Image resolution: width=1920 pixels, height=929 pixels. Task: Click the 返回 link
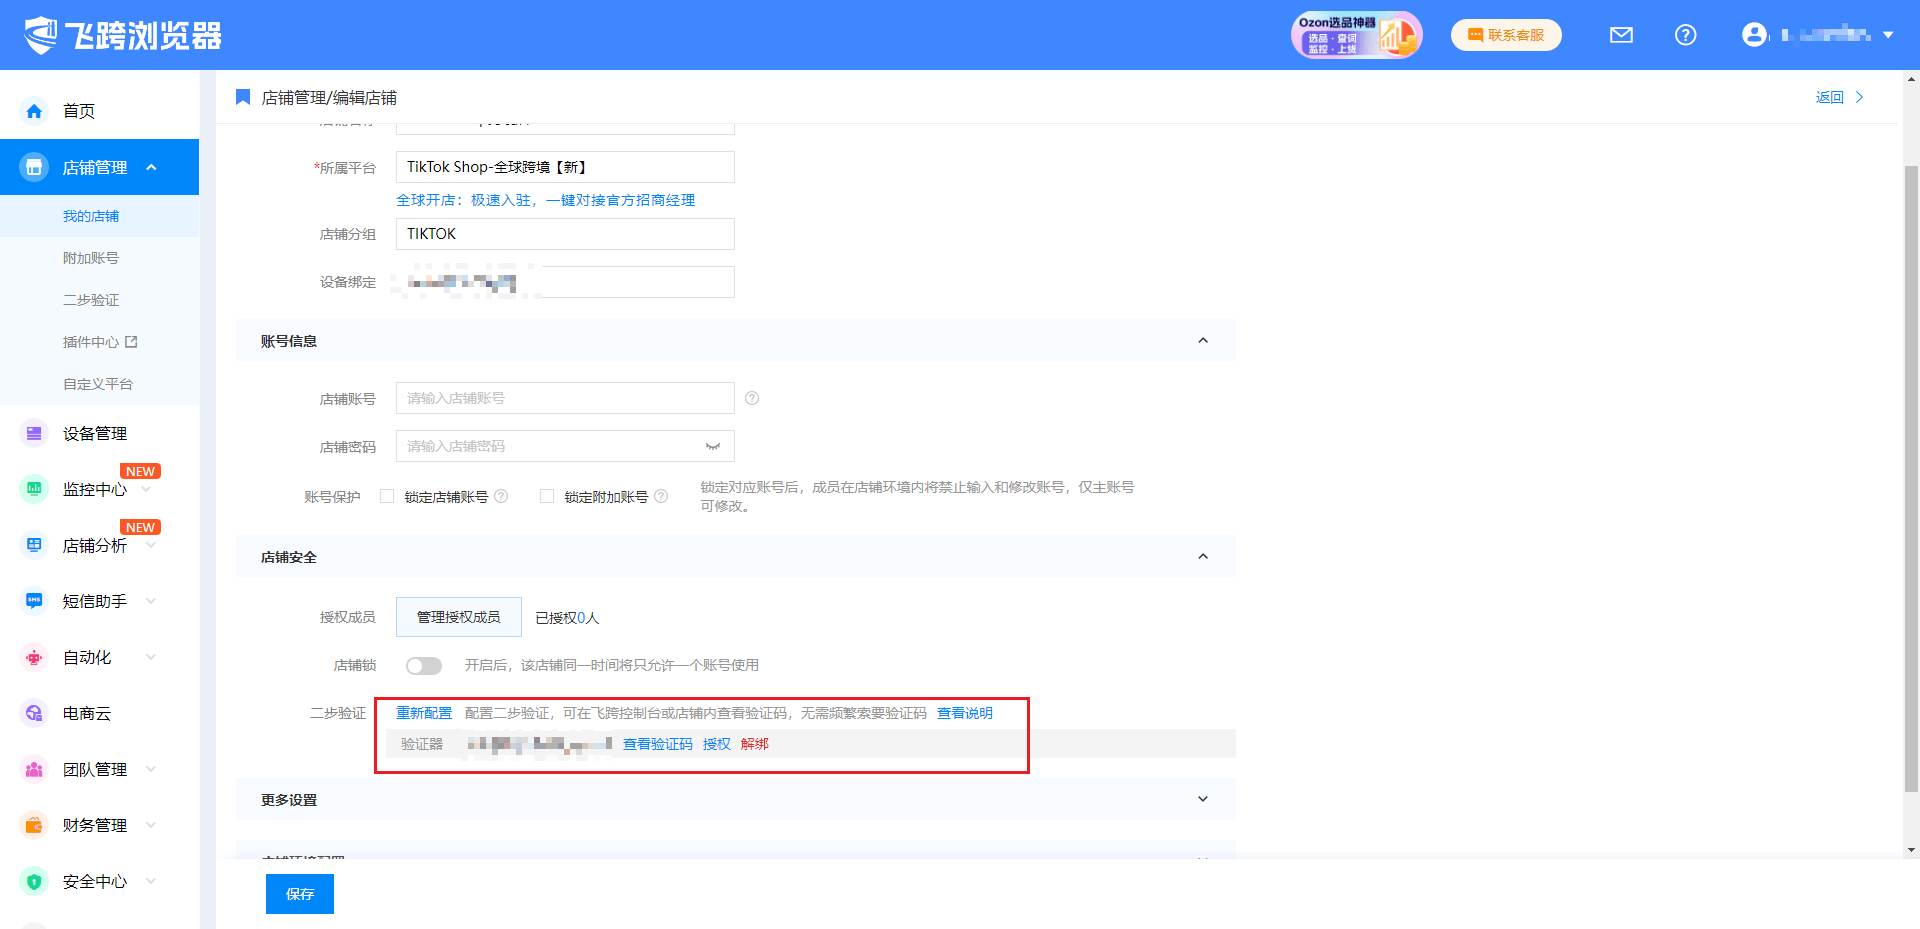tap(1829, 97)
